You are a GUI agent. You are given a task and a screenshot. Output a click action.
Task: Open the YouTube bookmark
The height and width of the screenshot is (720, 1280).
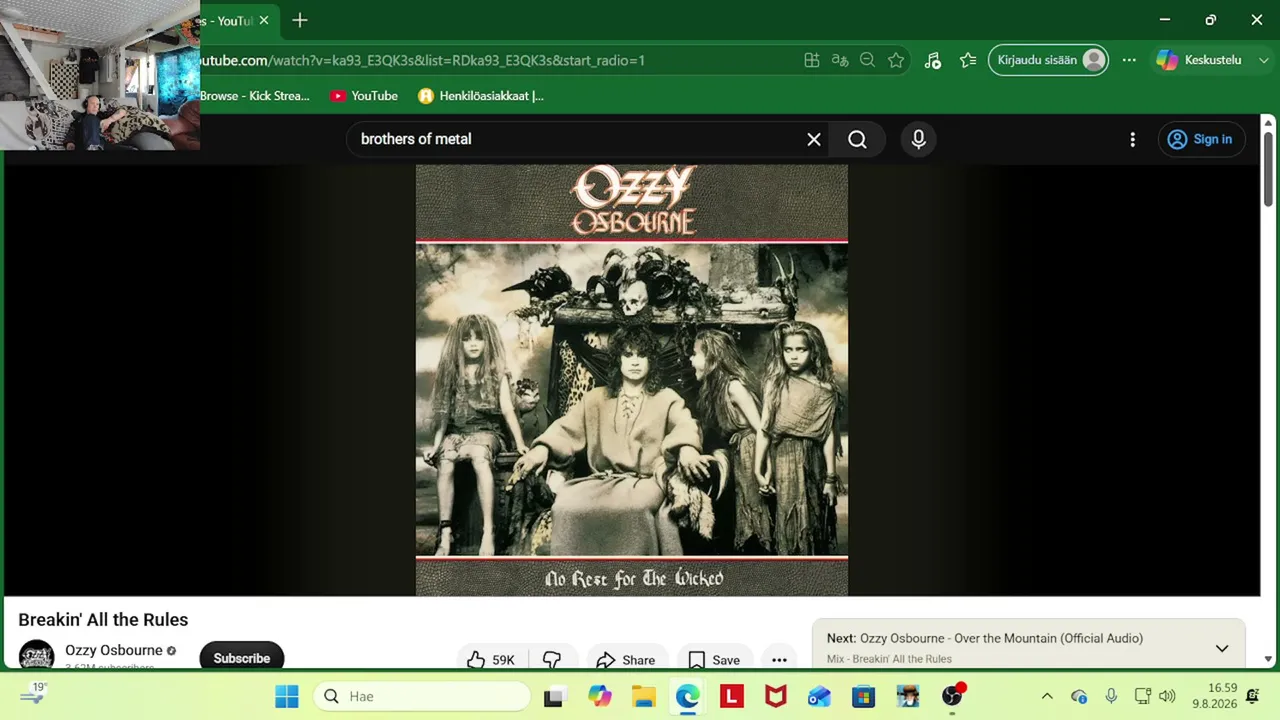364,96
